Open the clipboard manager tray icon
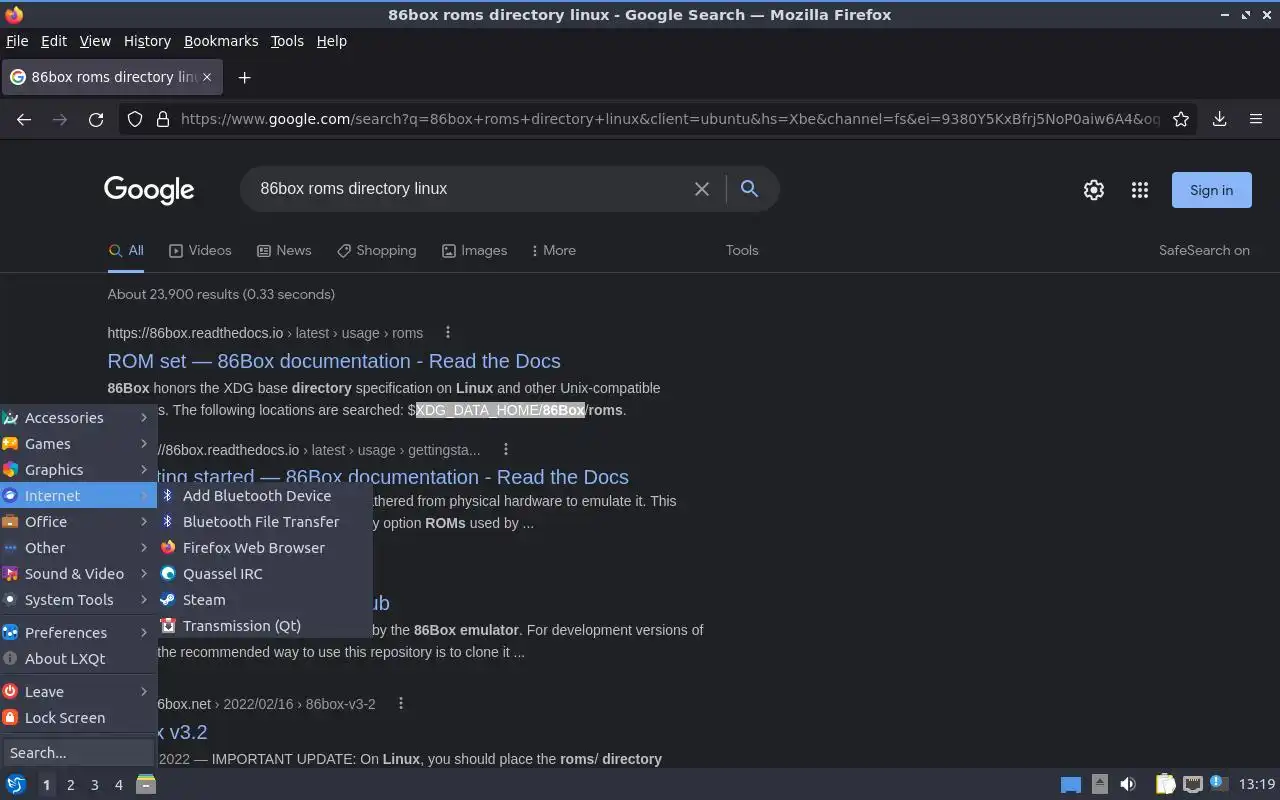 point(1165,784)
